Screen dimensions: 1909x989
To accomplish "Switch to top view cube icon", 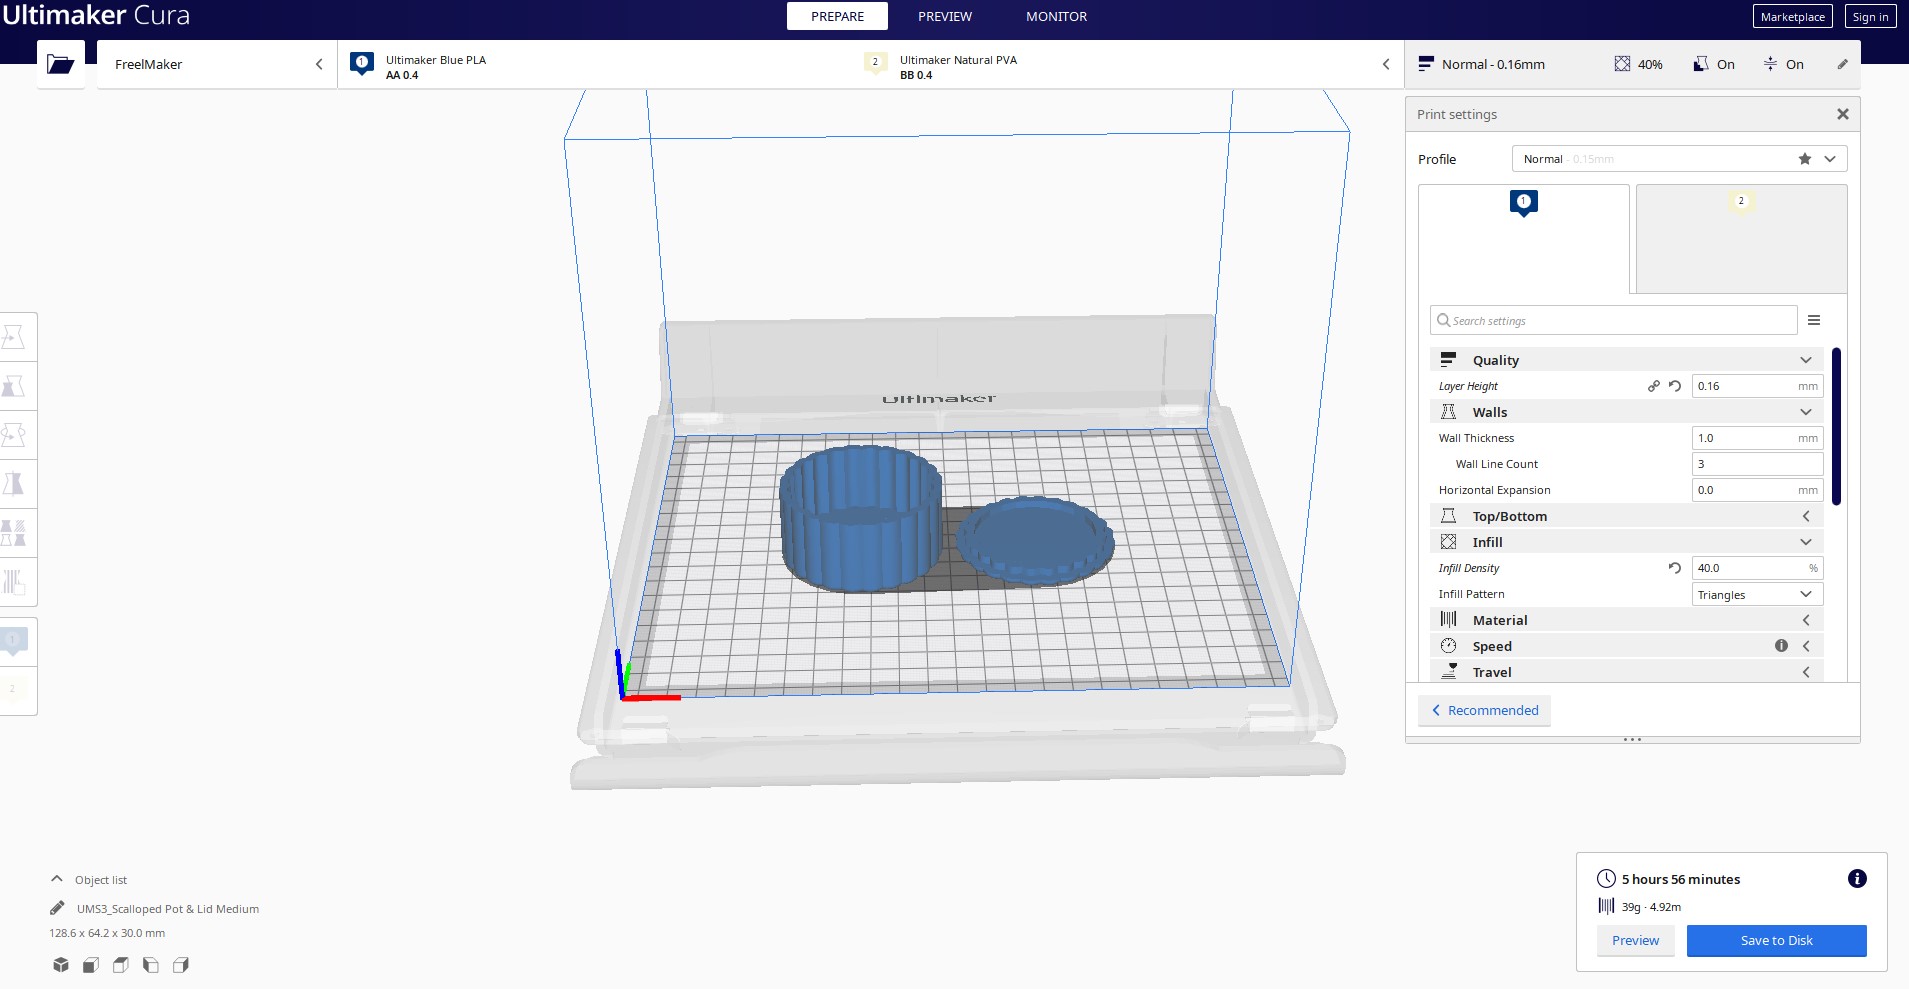I will pyautogui.click(x=121, y=965).
